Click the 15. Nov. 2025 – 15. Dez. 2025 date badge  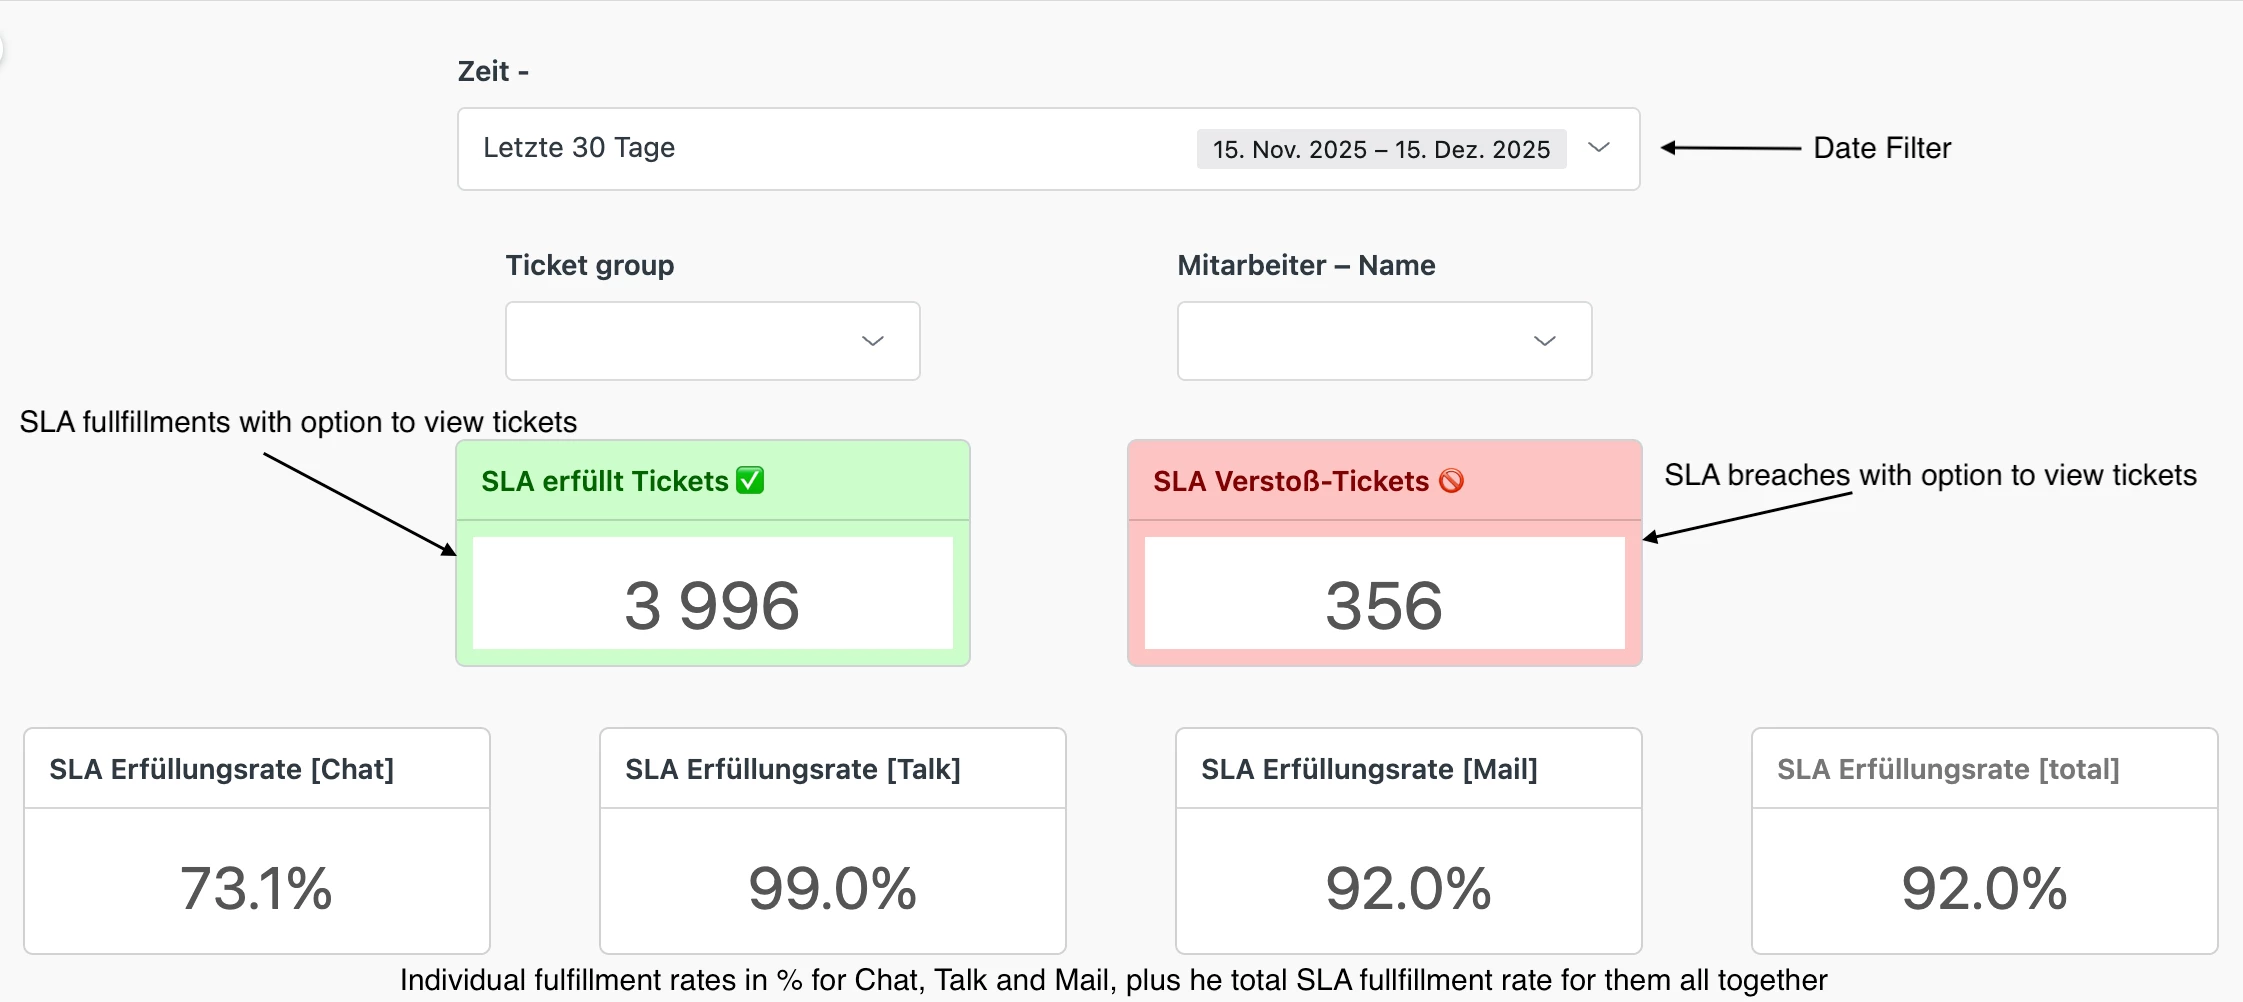(1381, 149)
